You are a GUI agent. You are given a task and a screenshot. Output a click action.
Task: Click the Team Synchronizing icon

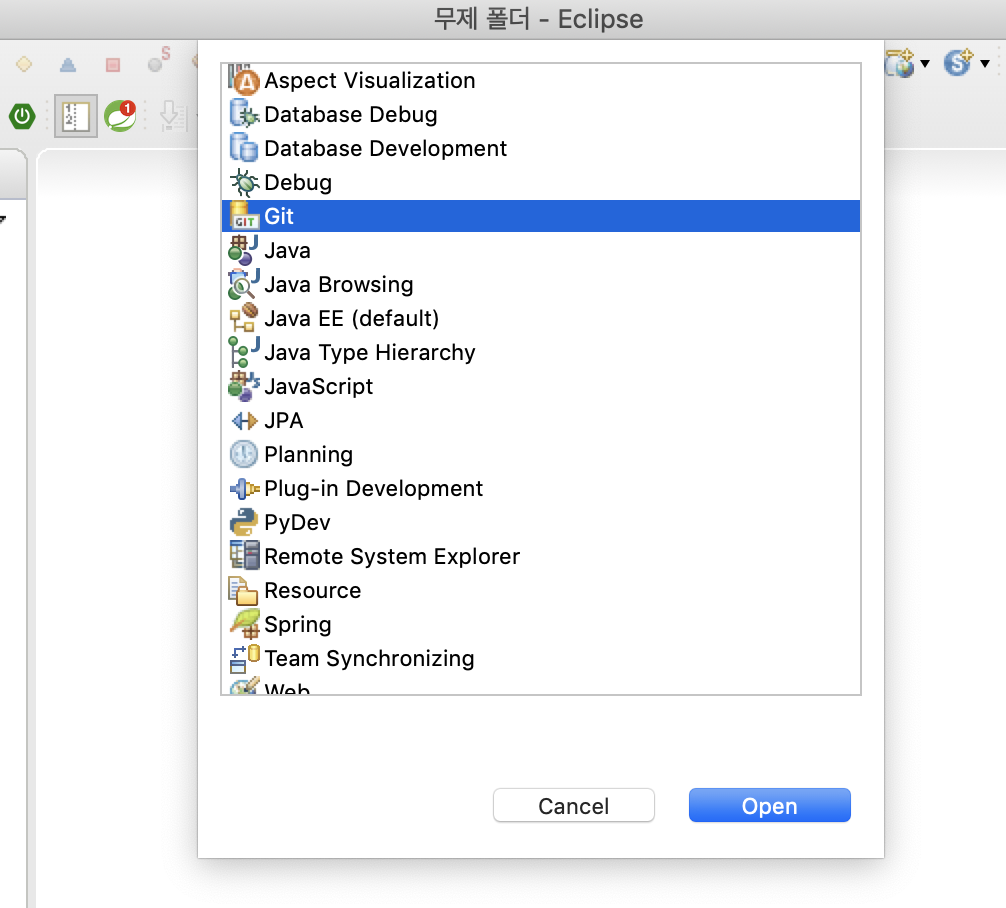coord(244,658)
